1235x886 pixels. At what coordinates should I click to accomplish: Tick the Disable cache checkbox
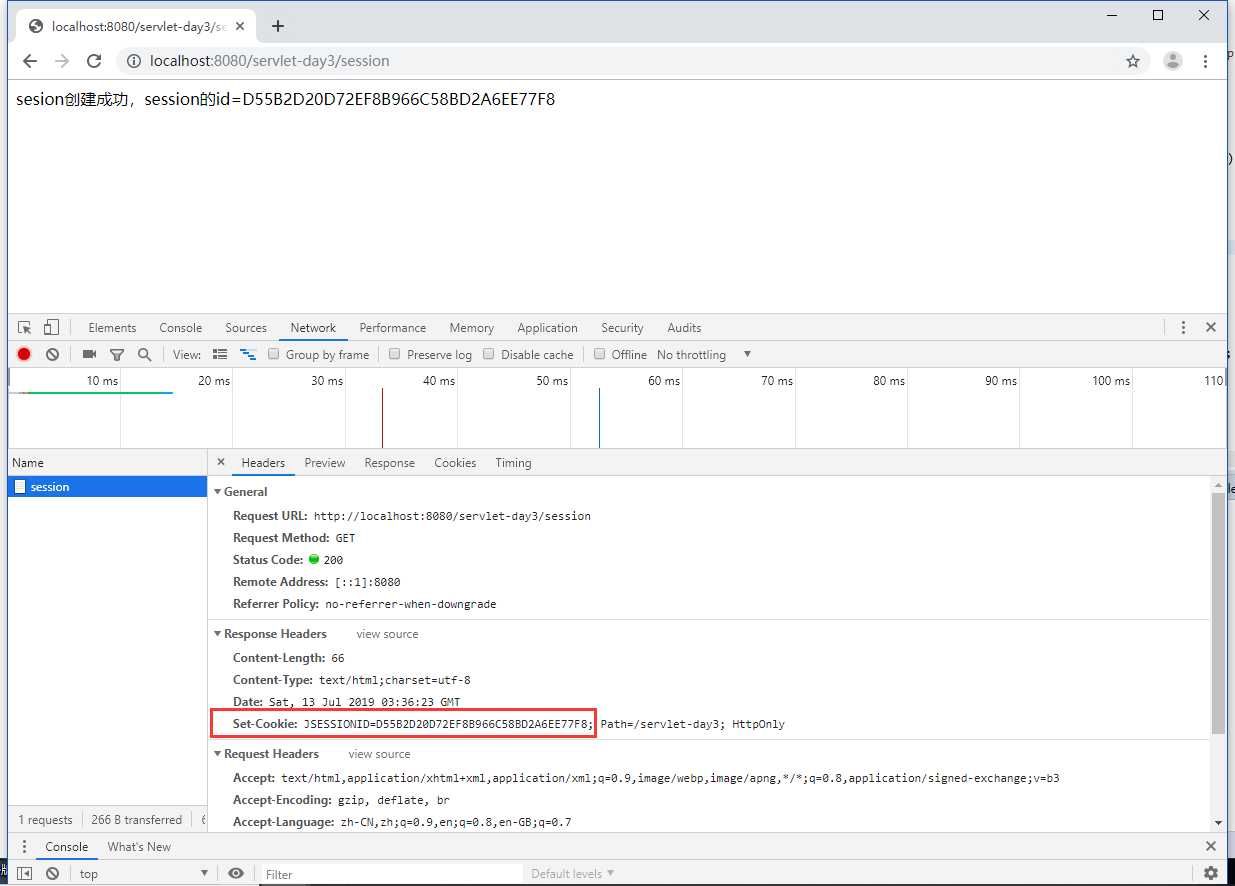tap(489, 354)
